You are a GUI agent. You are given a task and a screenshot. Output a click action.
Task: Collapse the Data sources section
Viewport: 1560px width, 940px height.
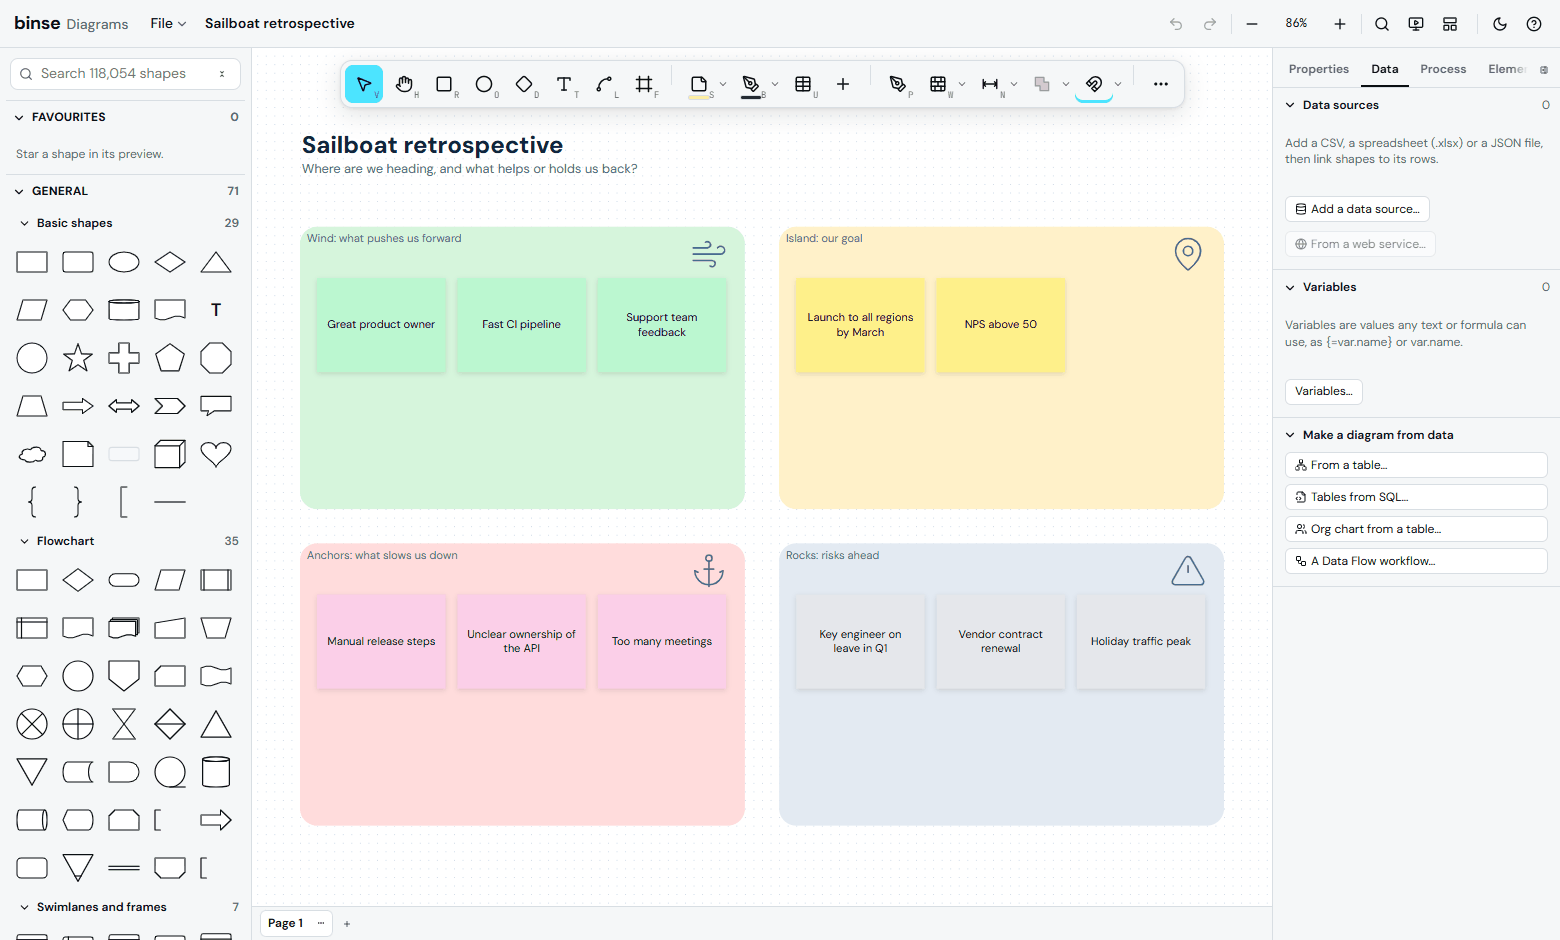[1290, 105]
